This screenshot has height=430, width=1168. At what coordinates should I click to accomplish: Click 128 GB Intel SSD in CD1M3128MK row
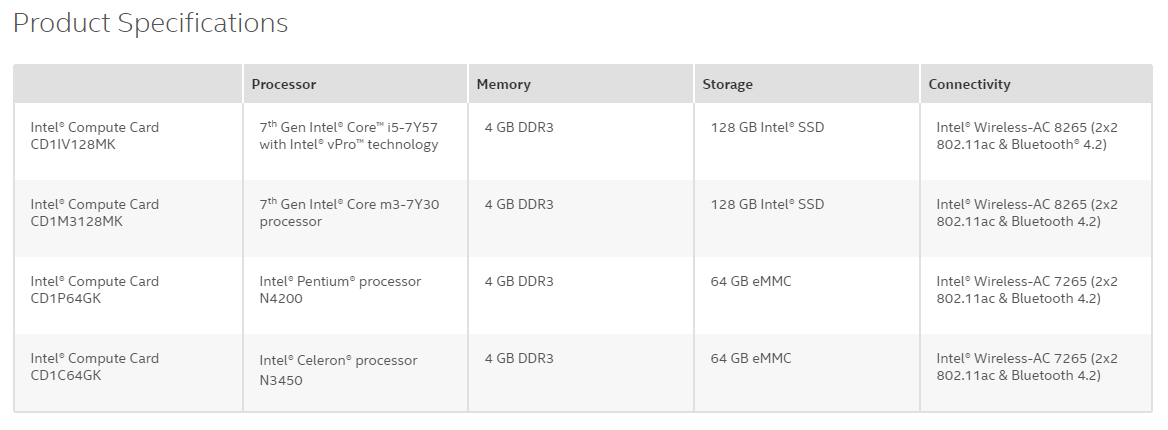767,204
